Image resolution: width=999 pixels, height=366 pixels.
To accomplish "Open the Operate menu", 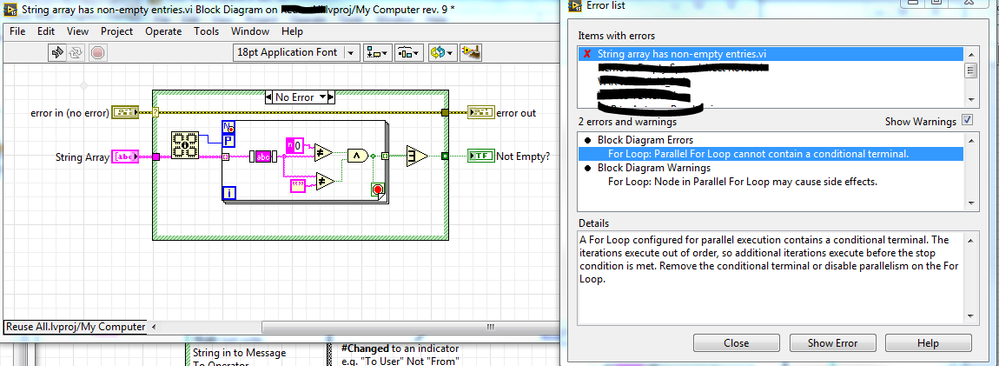I will 163,31.
